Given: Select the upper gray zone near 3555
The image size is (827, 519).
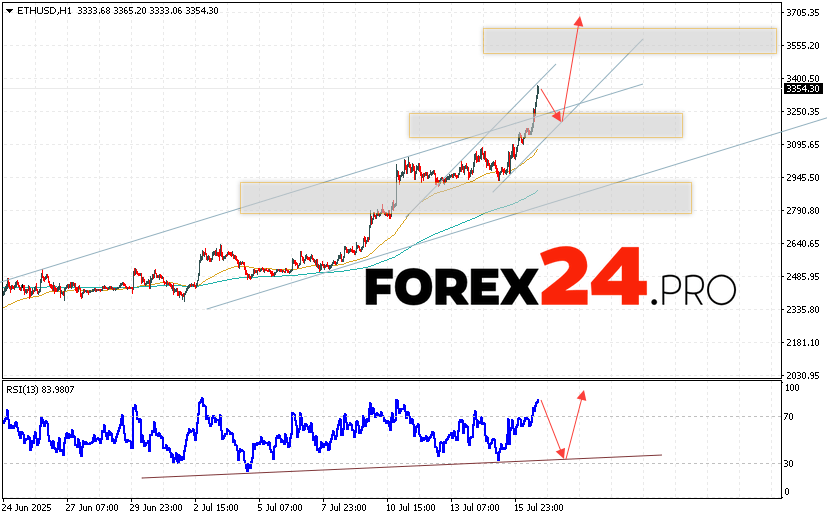Looking at the screenshot, I should (x=629, y=41).
